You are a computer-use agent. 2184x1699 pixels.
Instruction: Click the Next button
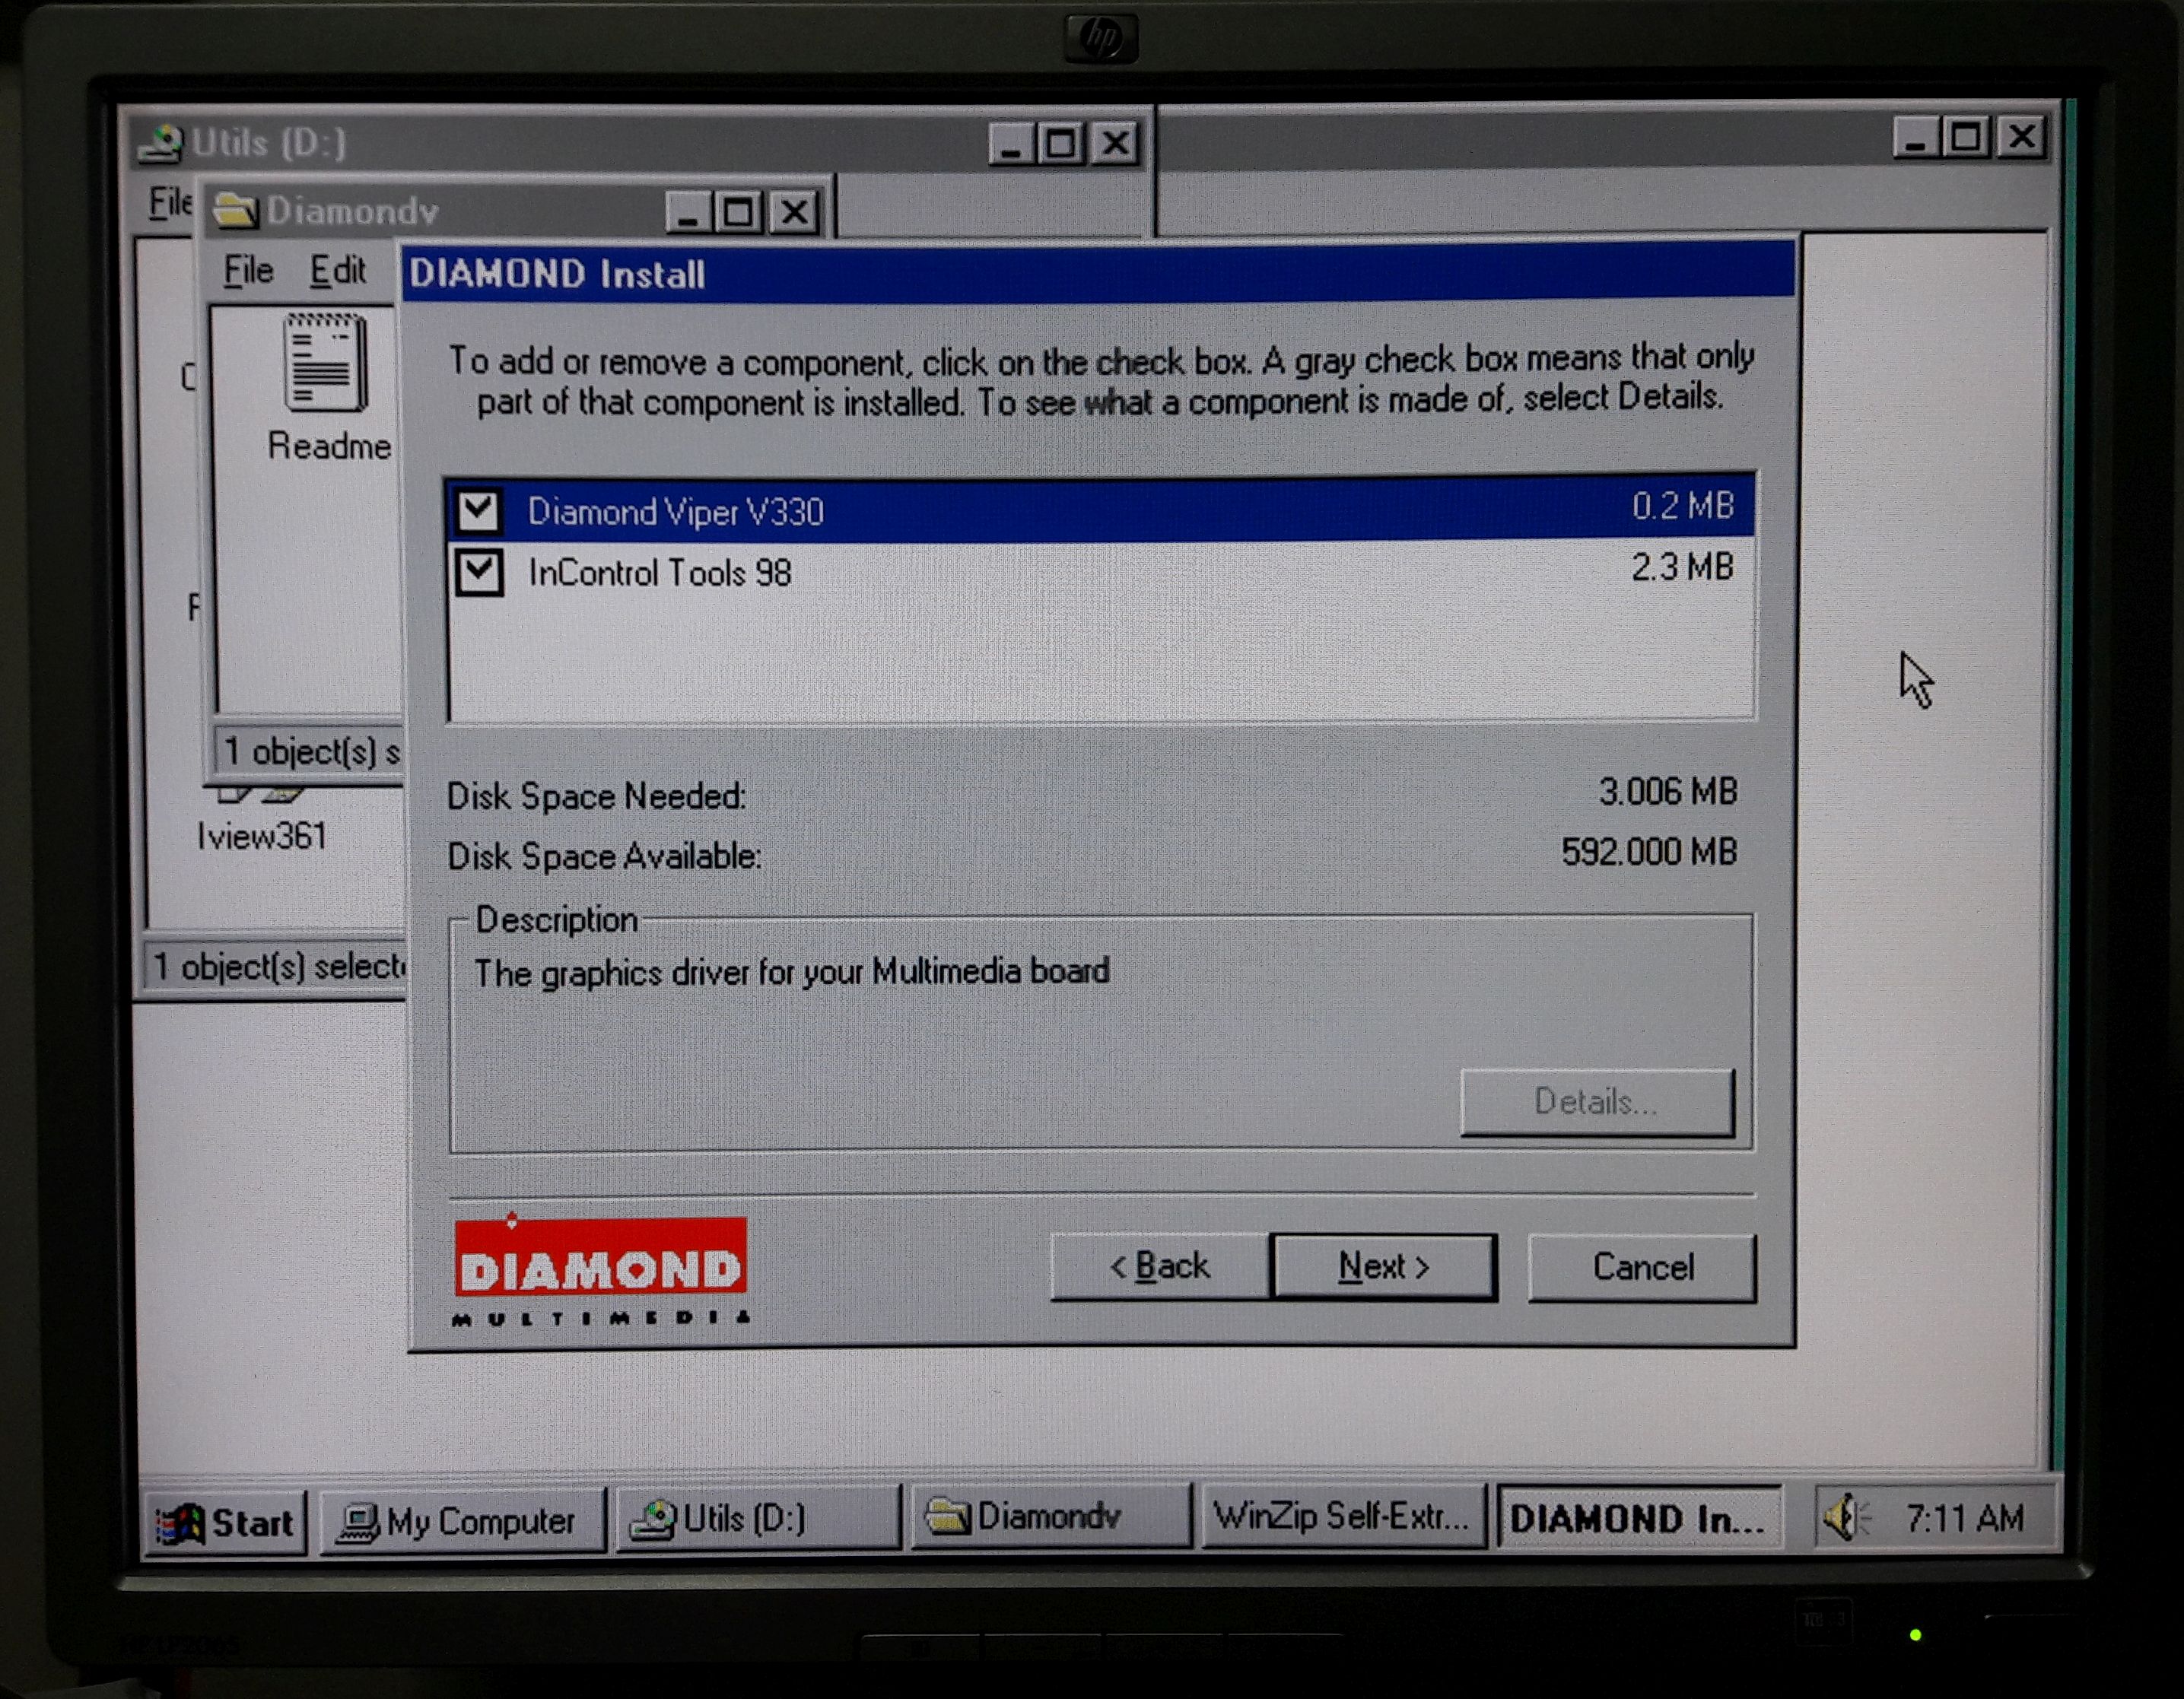coord(1384,1267)
